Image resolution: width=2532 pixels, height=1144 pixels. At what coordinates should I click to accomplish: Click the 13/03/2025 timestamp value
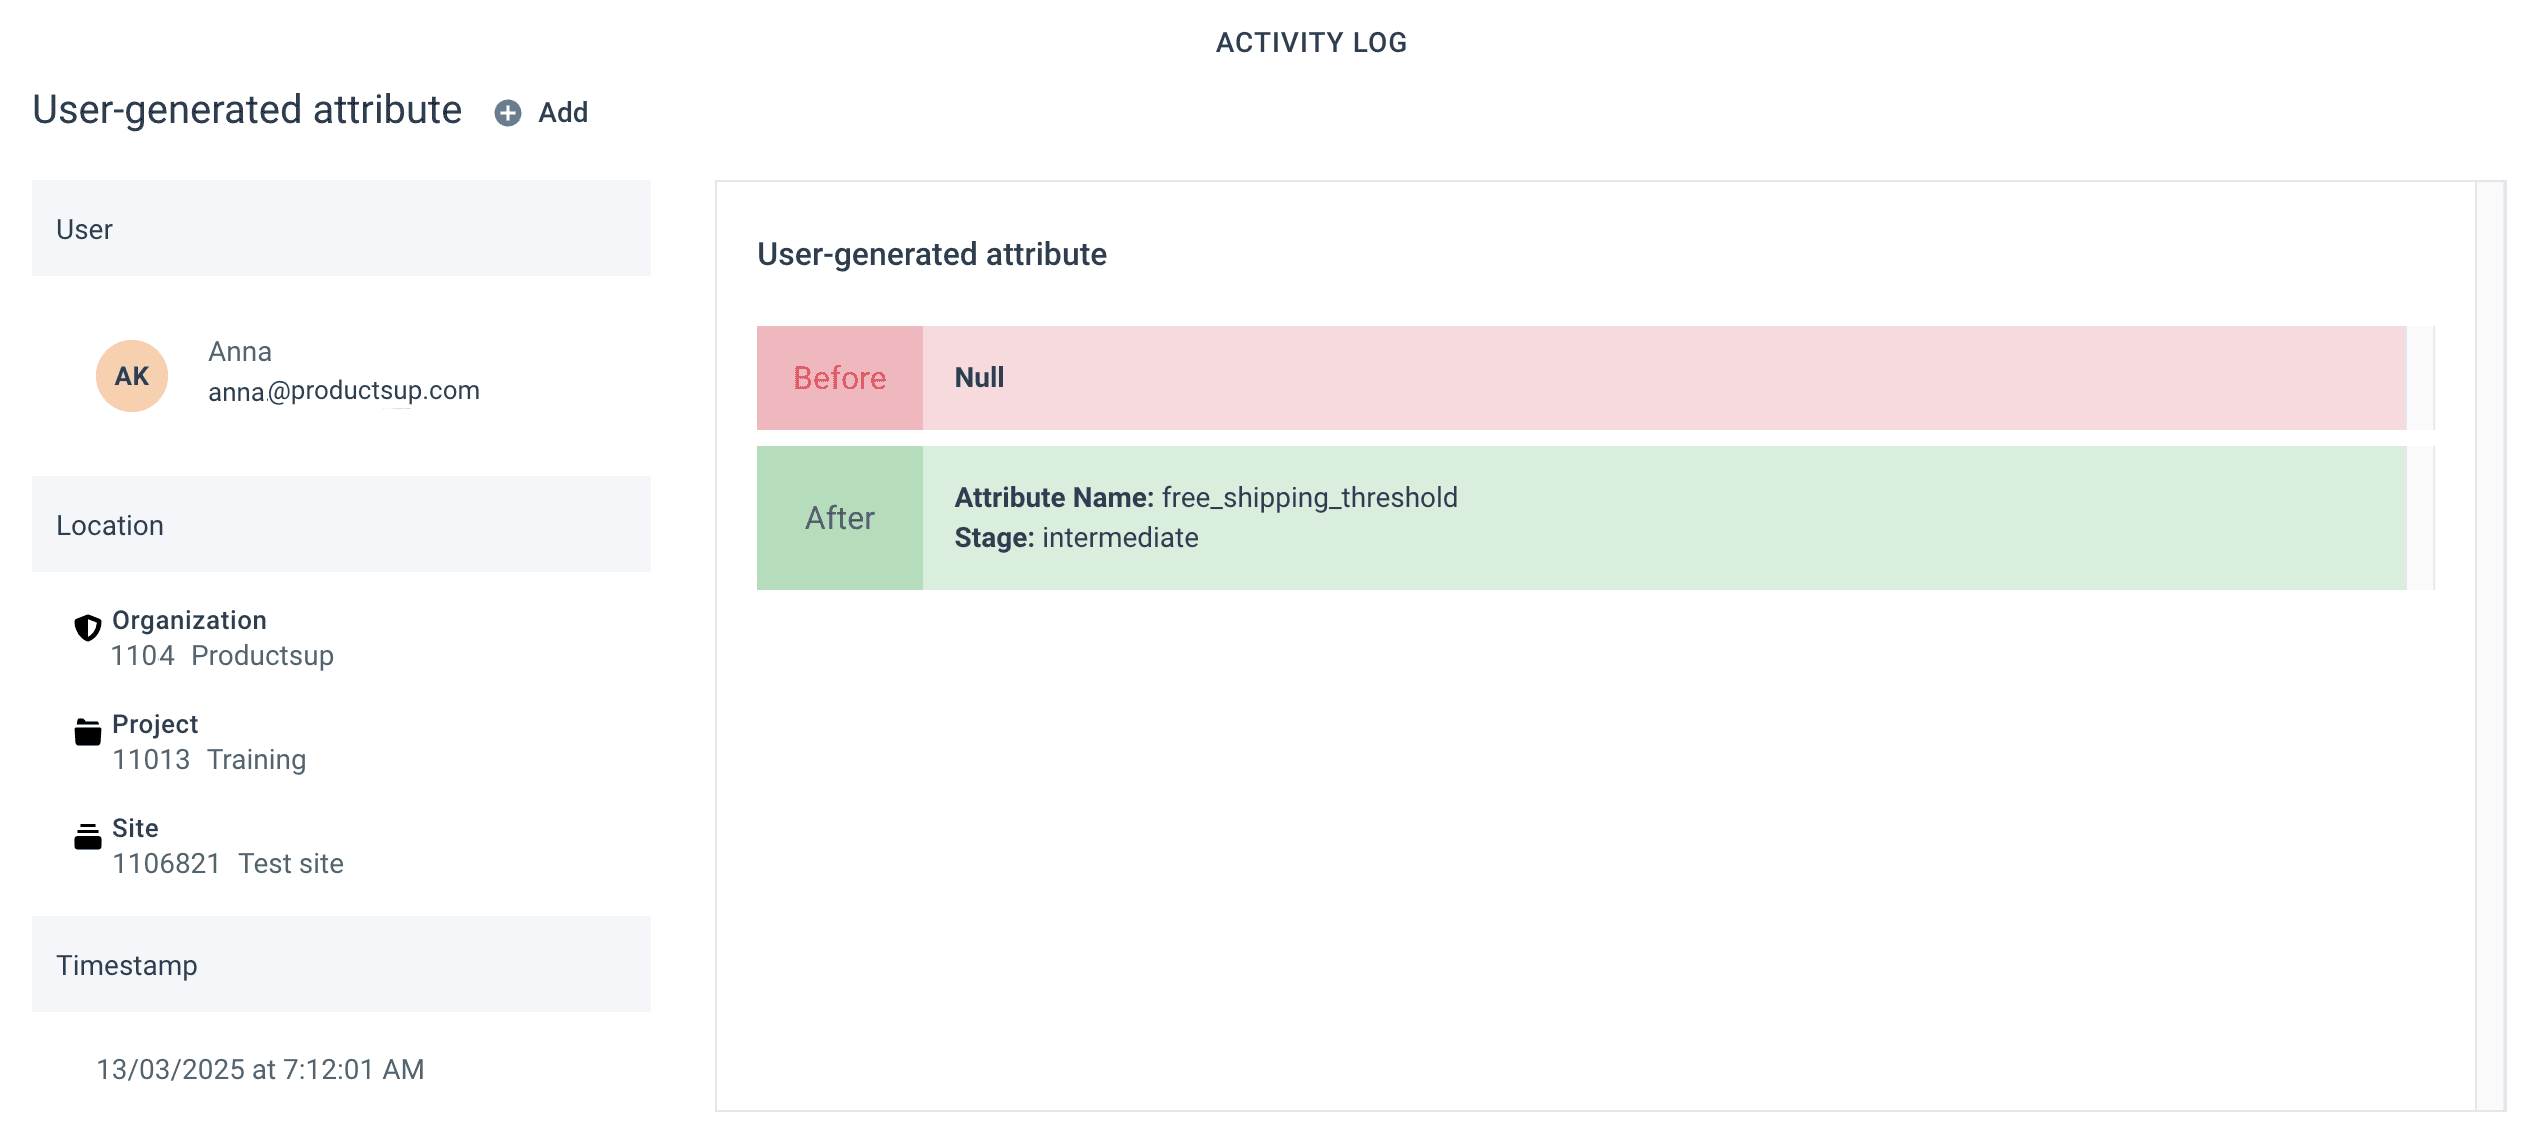[x=260, y=1070]
